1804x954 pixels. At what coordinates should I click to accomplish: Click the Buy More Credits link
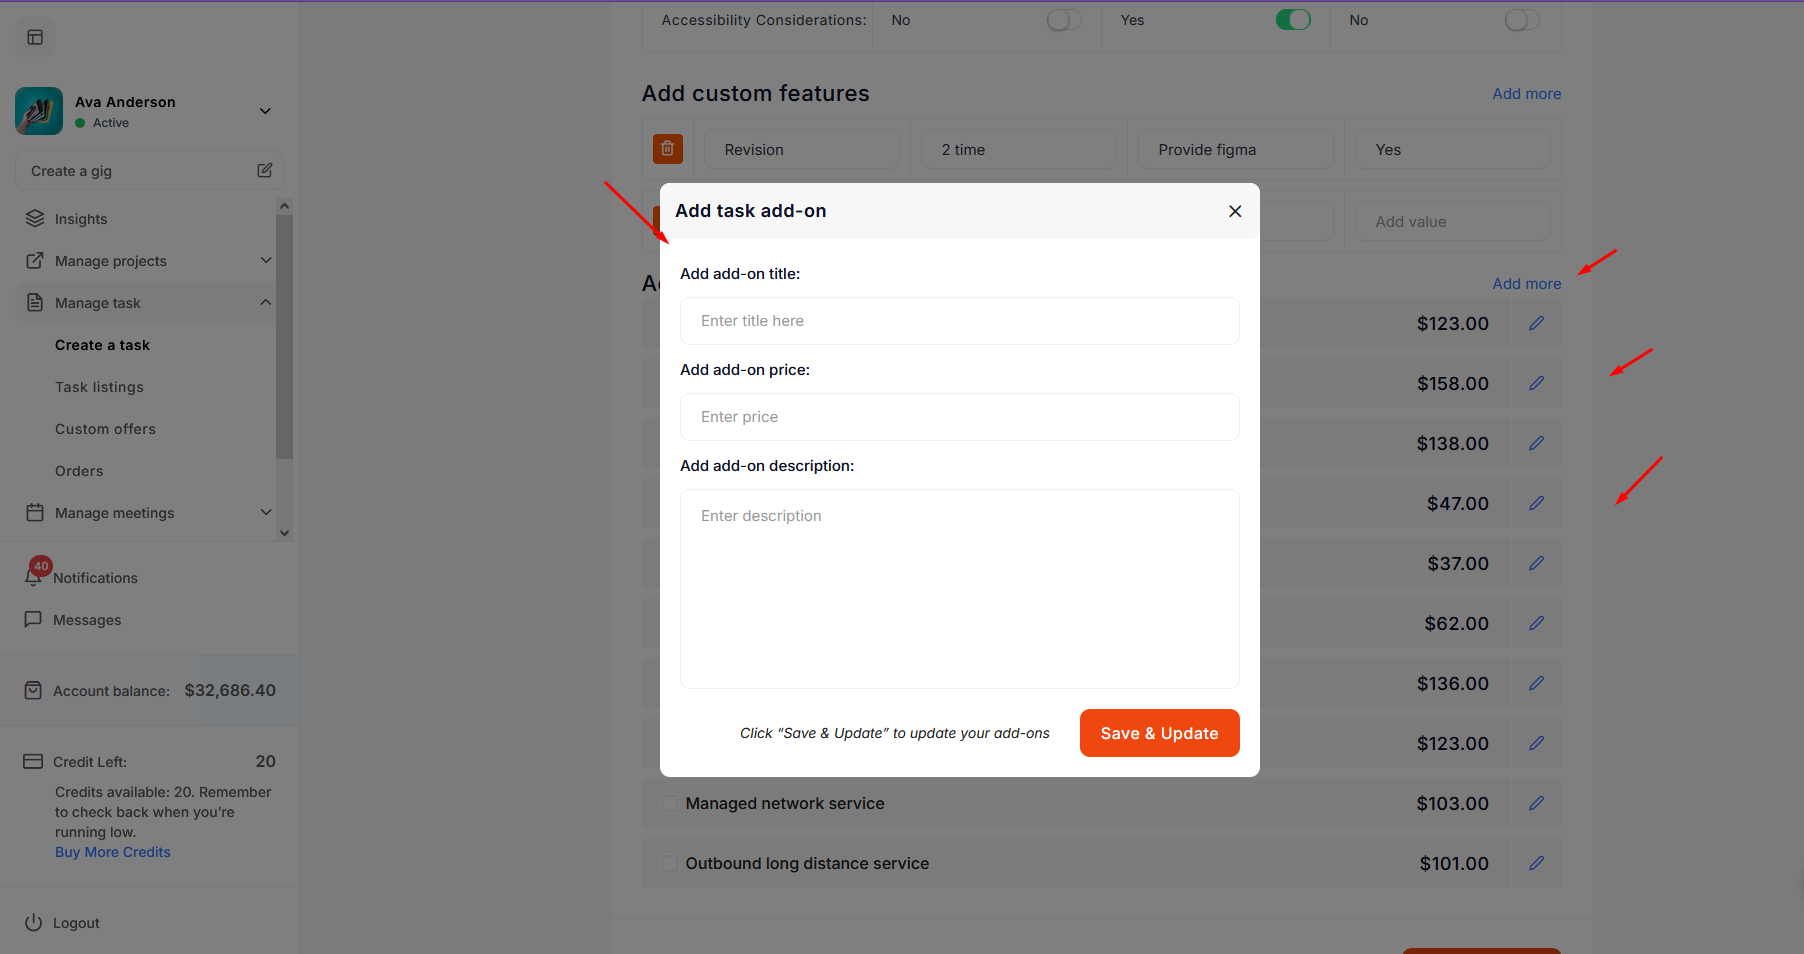pos(113,852)
